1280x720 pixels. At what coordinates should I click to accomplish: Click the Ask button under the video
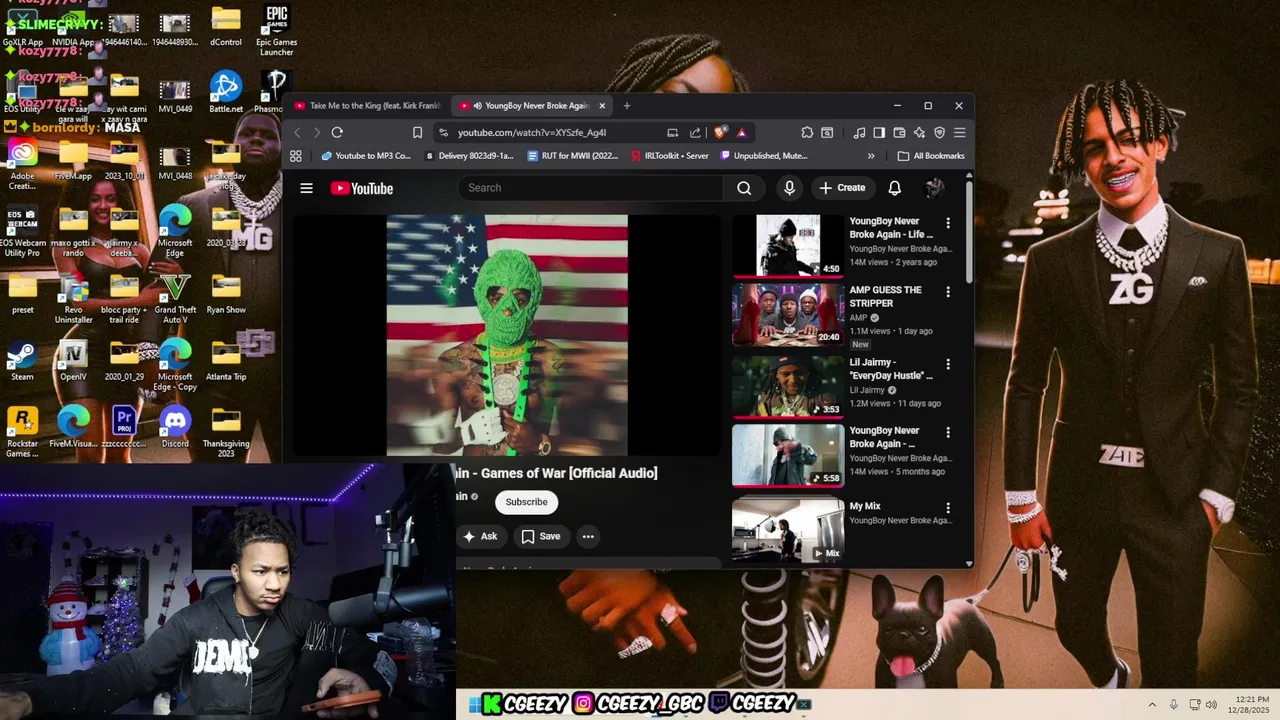pyautogui.click(x=480, y=536)
